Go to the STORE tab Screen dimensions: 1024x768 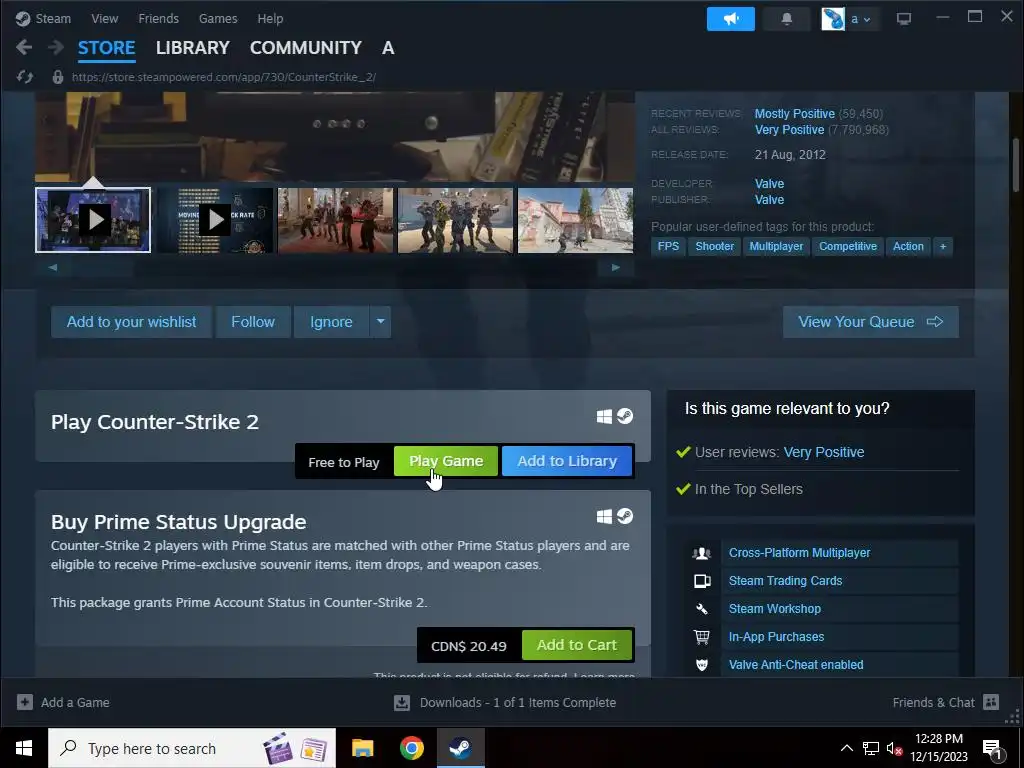(106, 48)
